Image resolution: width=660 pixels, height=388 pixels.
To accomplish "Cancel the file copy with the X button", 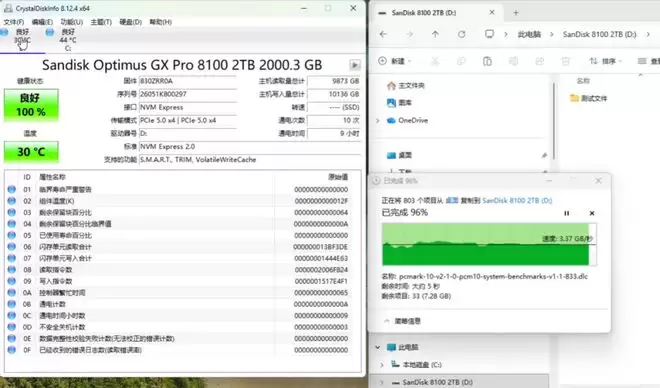I will 592,213.
